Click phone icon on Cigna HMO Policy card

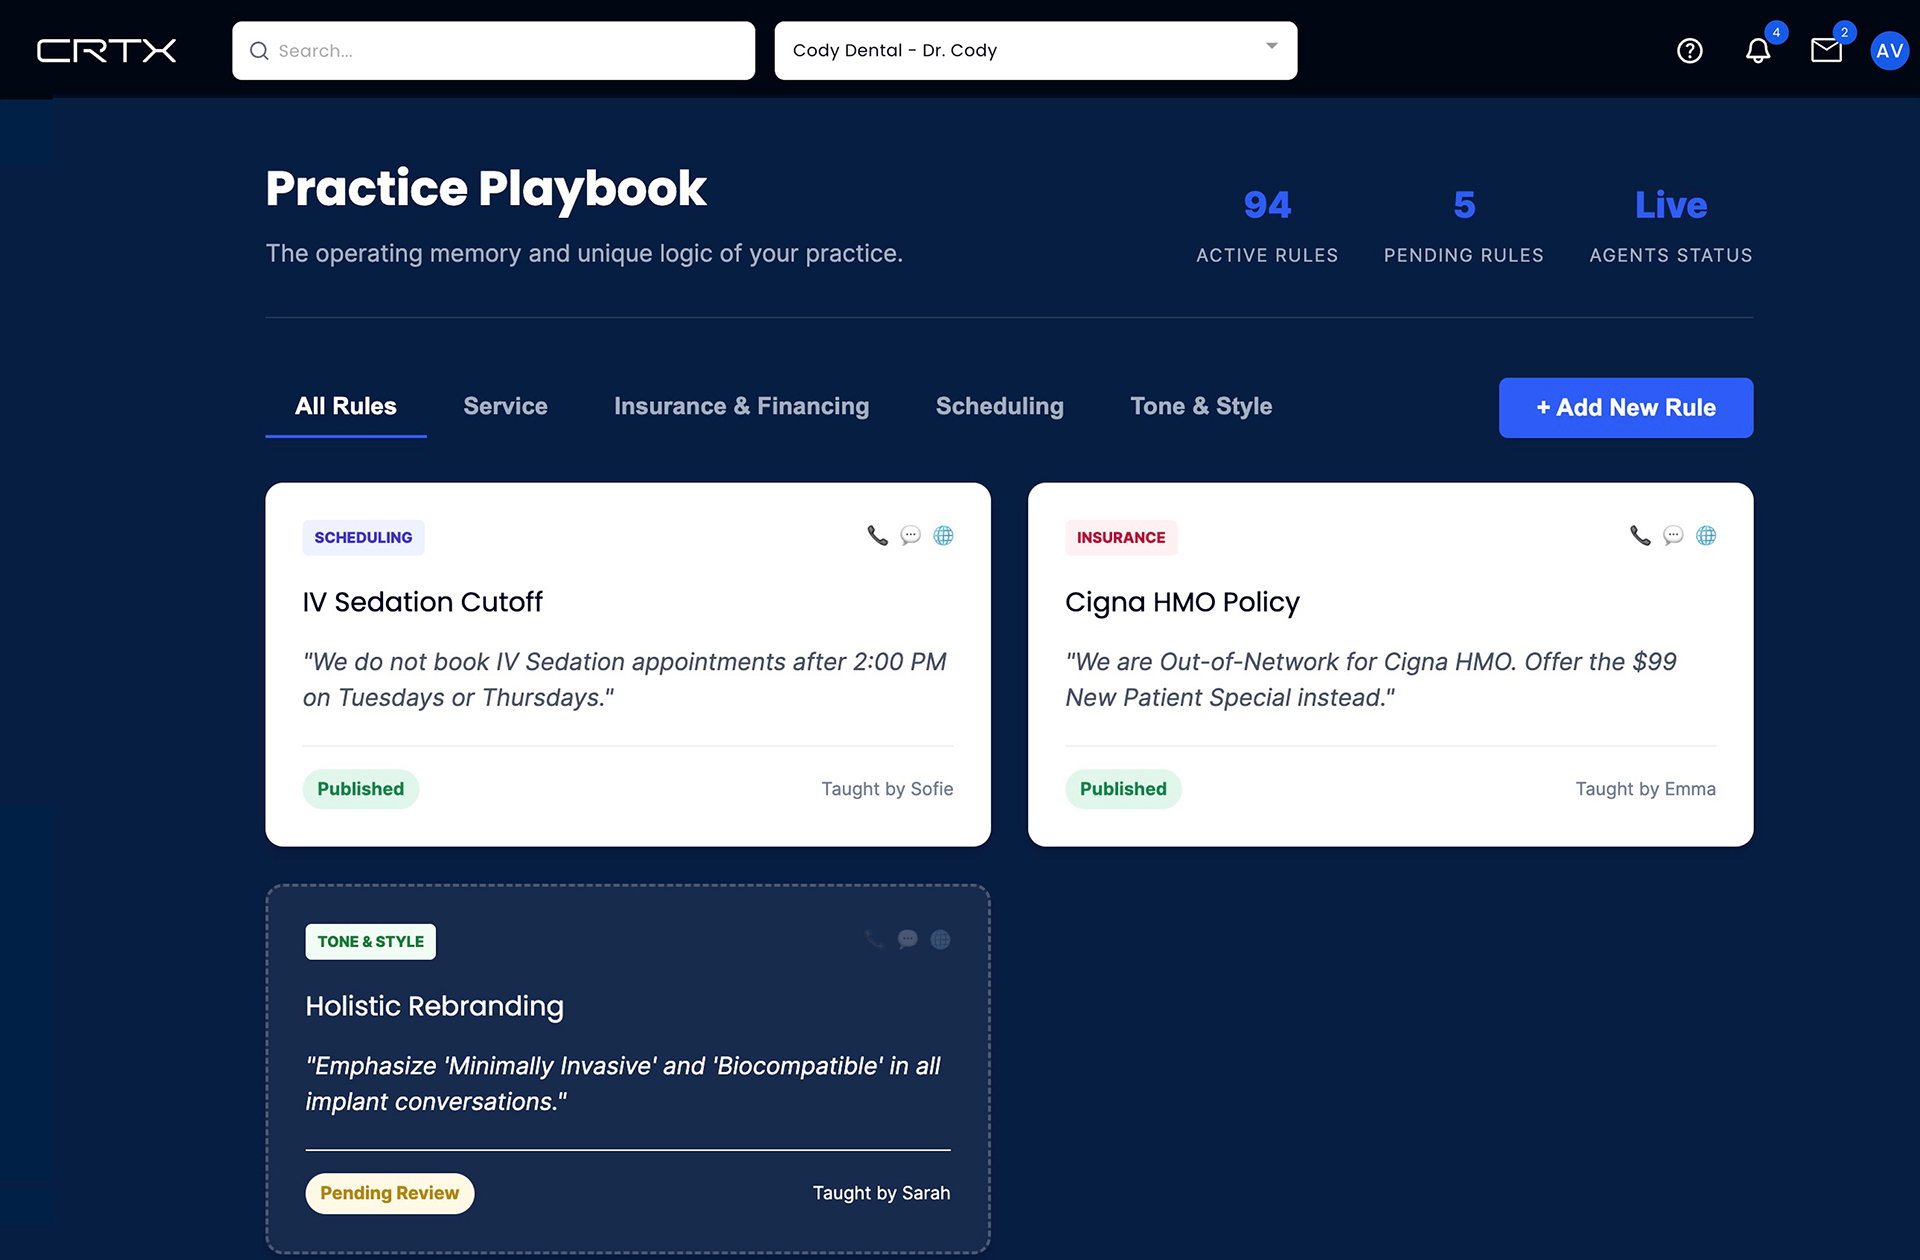tap(1640, 536)
